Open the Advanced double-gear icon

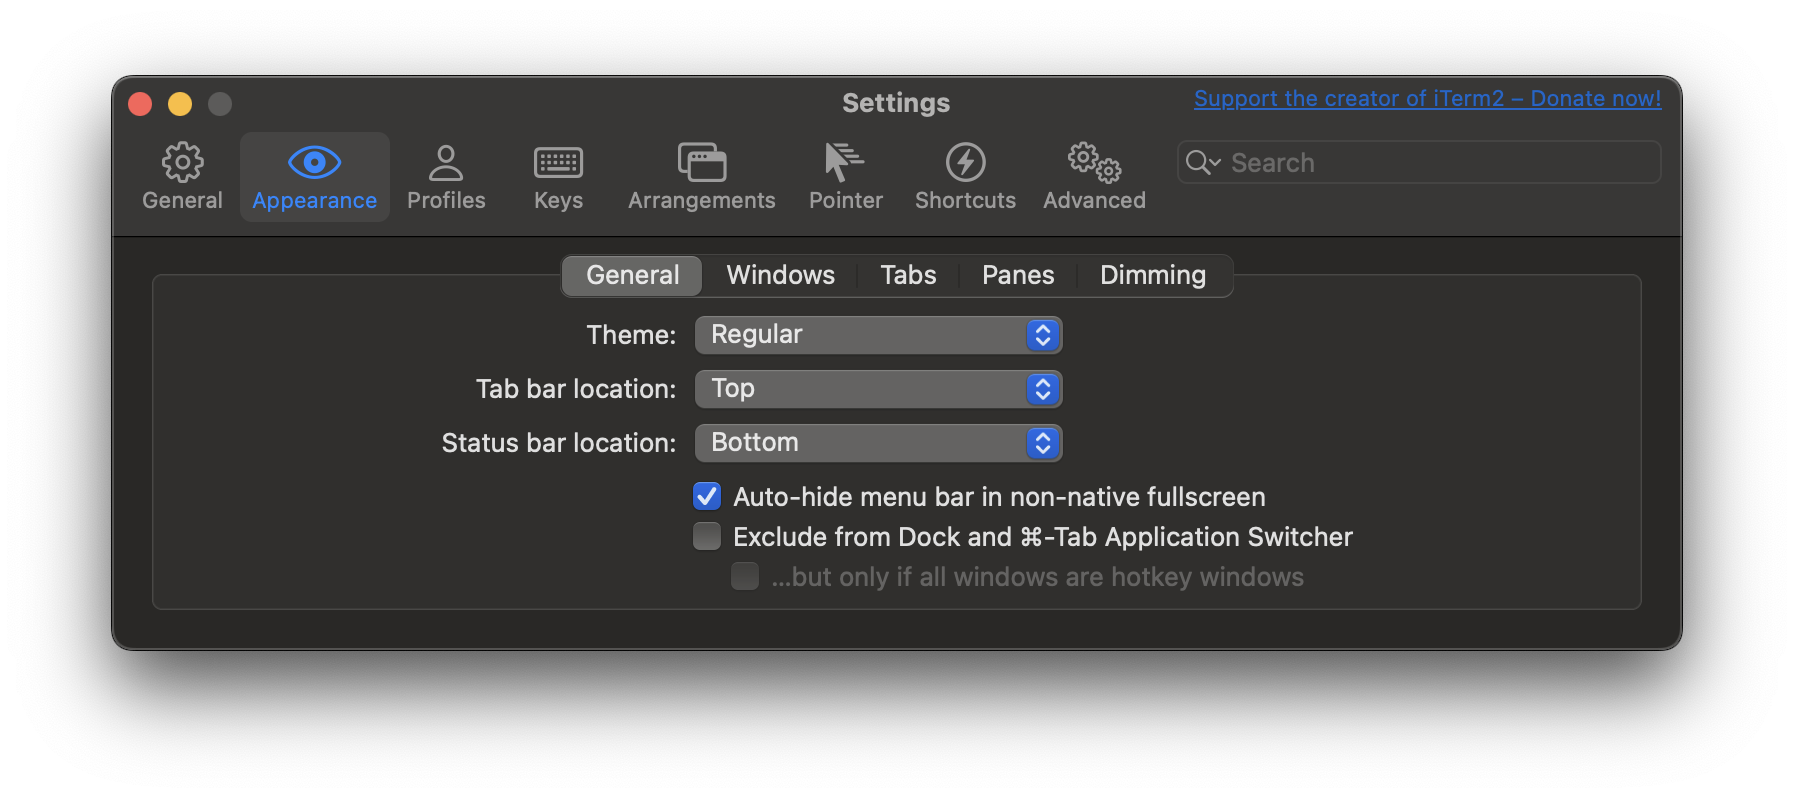coord(1094,162)
